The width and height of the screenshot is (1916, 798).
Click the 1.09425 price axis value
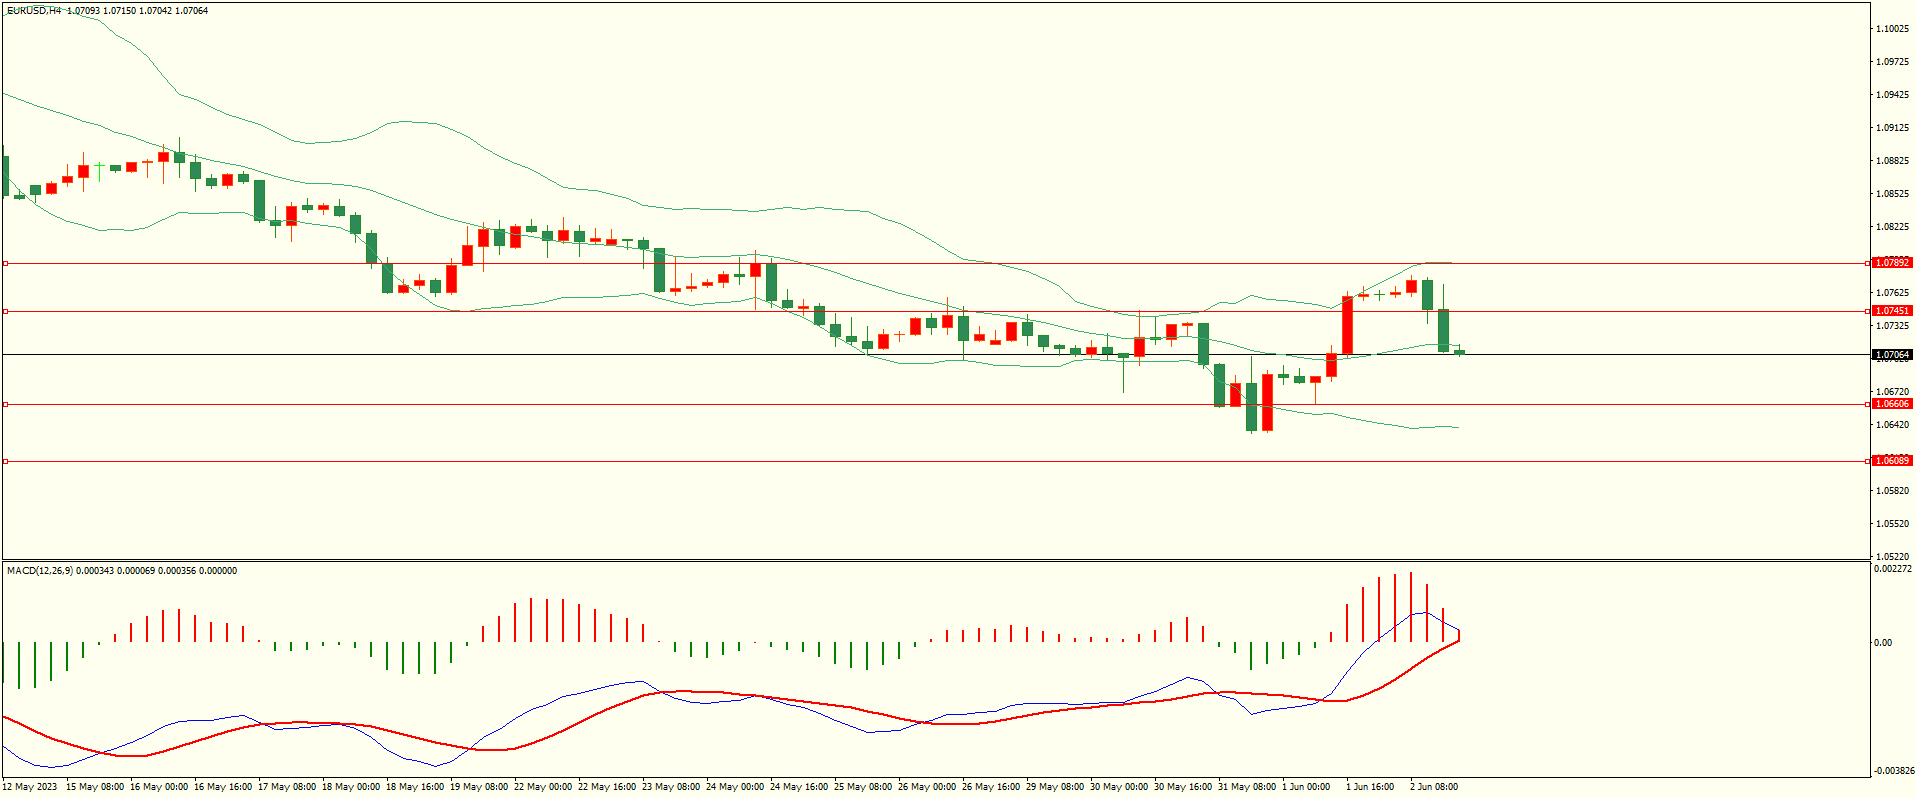pyautogui.click(x=1892, y=95)
